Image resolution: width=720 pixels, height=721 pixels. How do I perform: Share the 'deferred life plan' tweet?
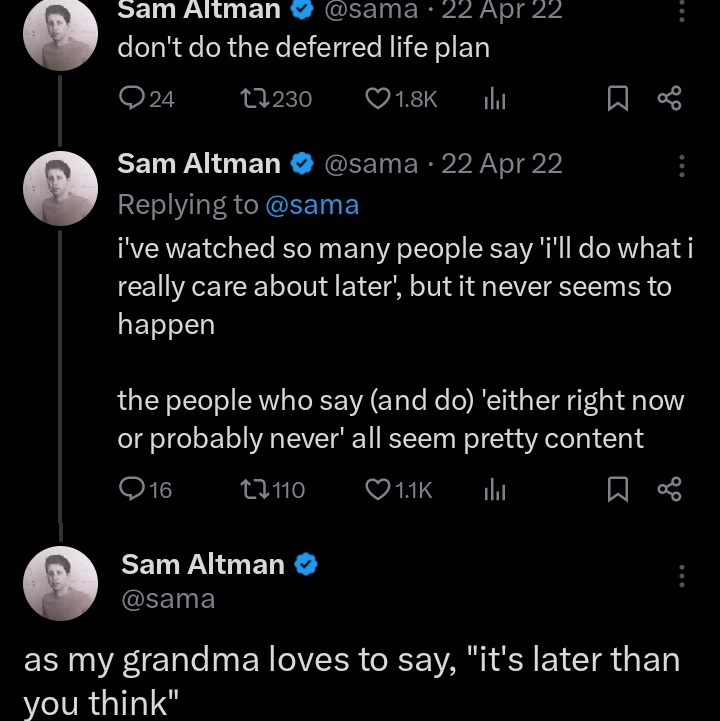coord(669,98)
